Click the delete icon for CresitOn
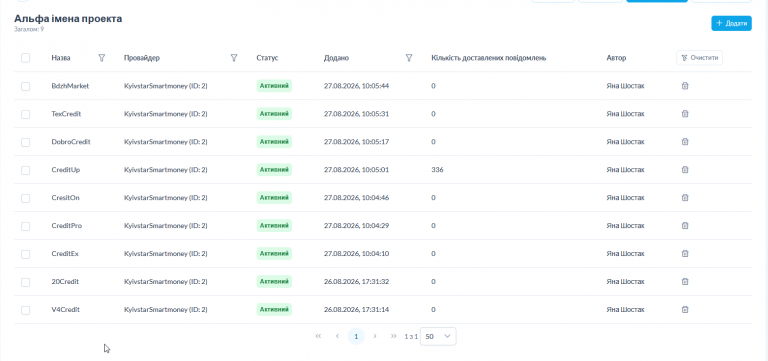 coord(685,197)
